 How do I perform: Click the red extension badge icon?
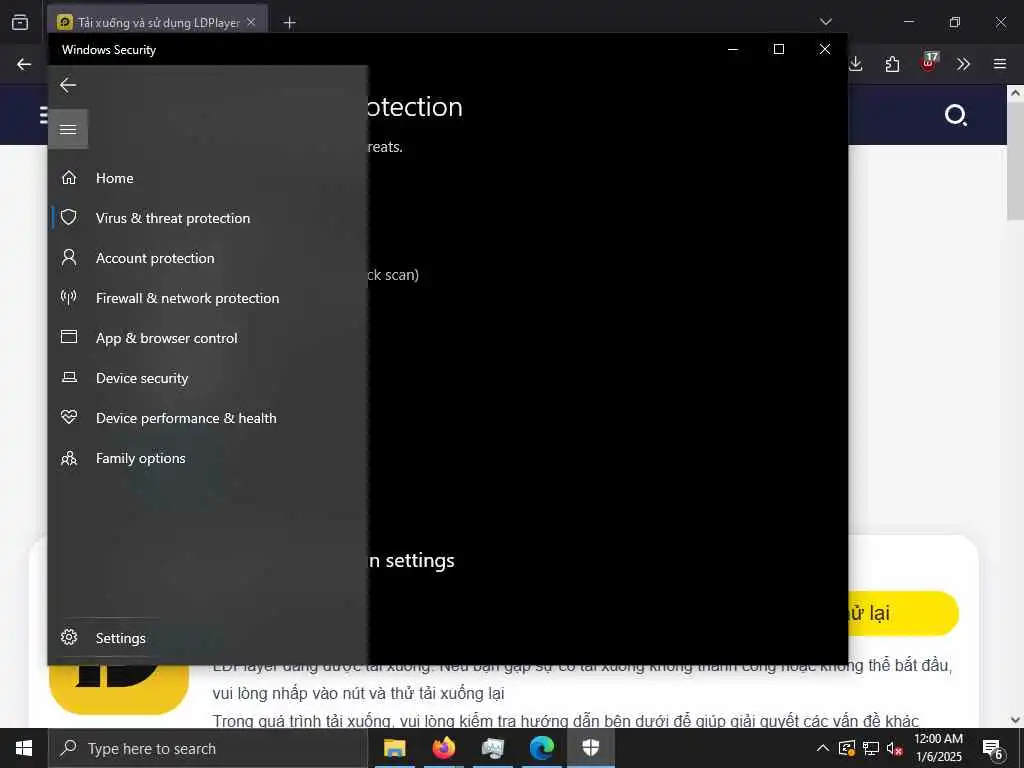929,63
